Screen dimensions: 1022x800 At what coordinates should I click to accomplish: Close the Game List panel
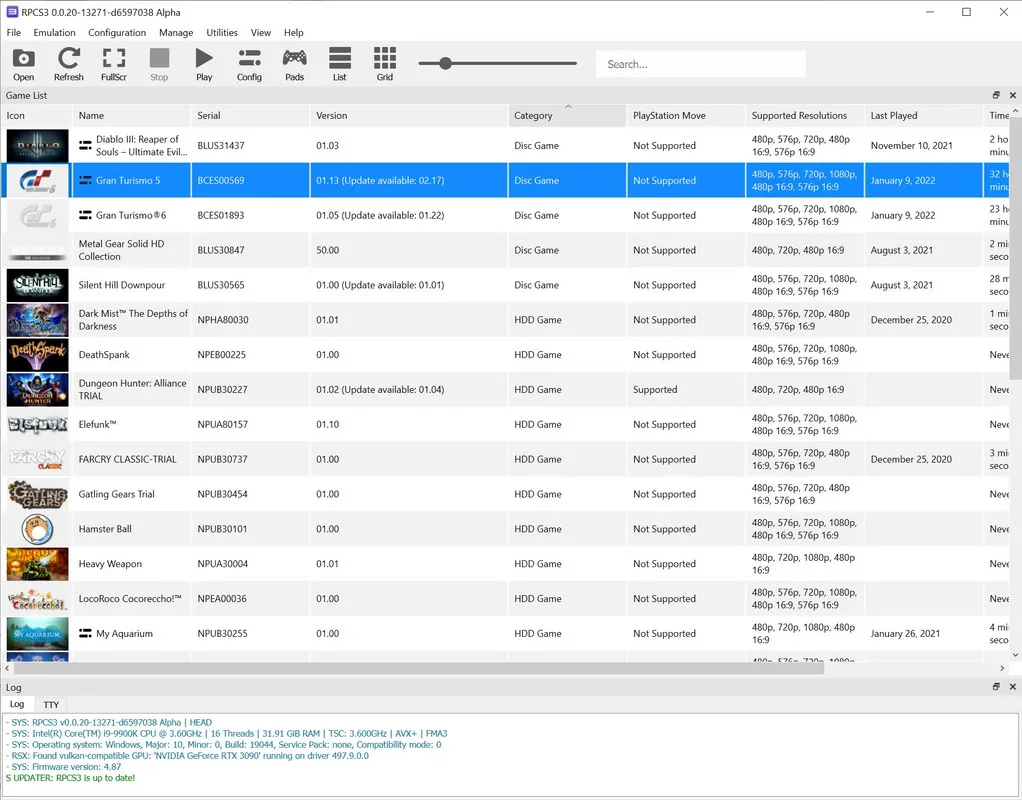pos(1012,95)
